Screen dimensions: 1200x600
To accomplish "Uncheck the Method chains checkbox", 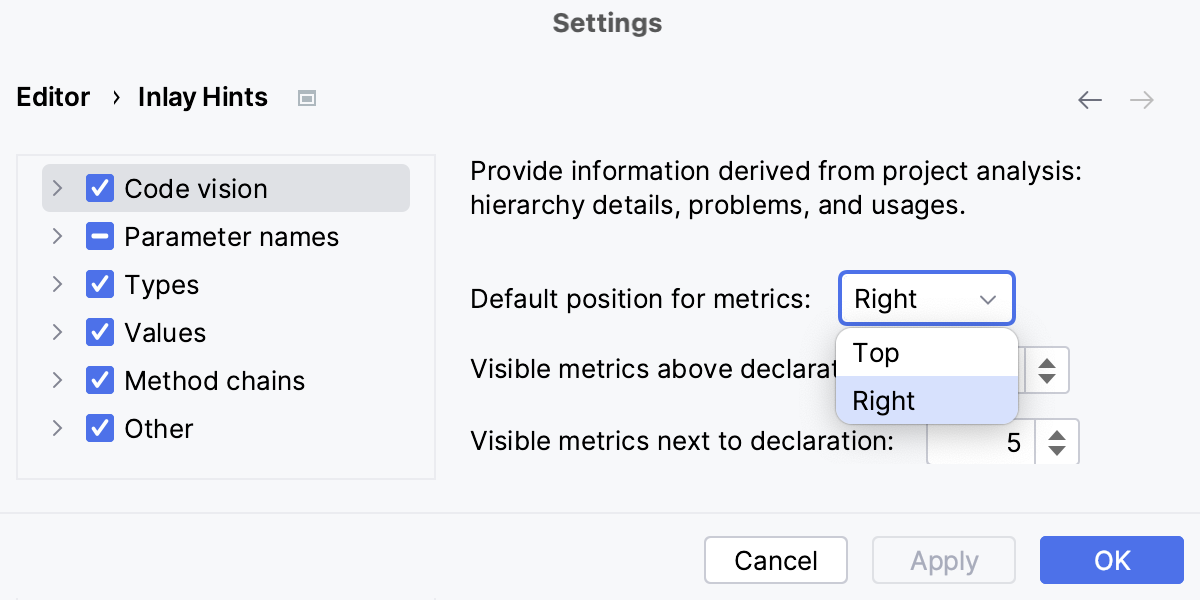I will click(x=99, y=380).
